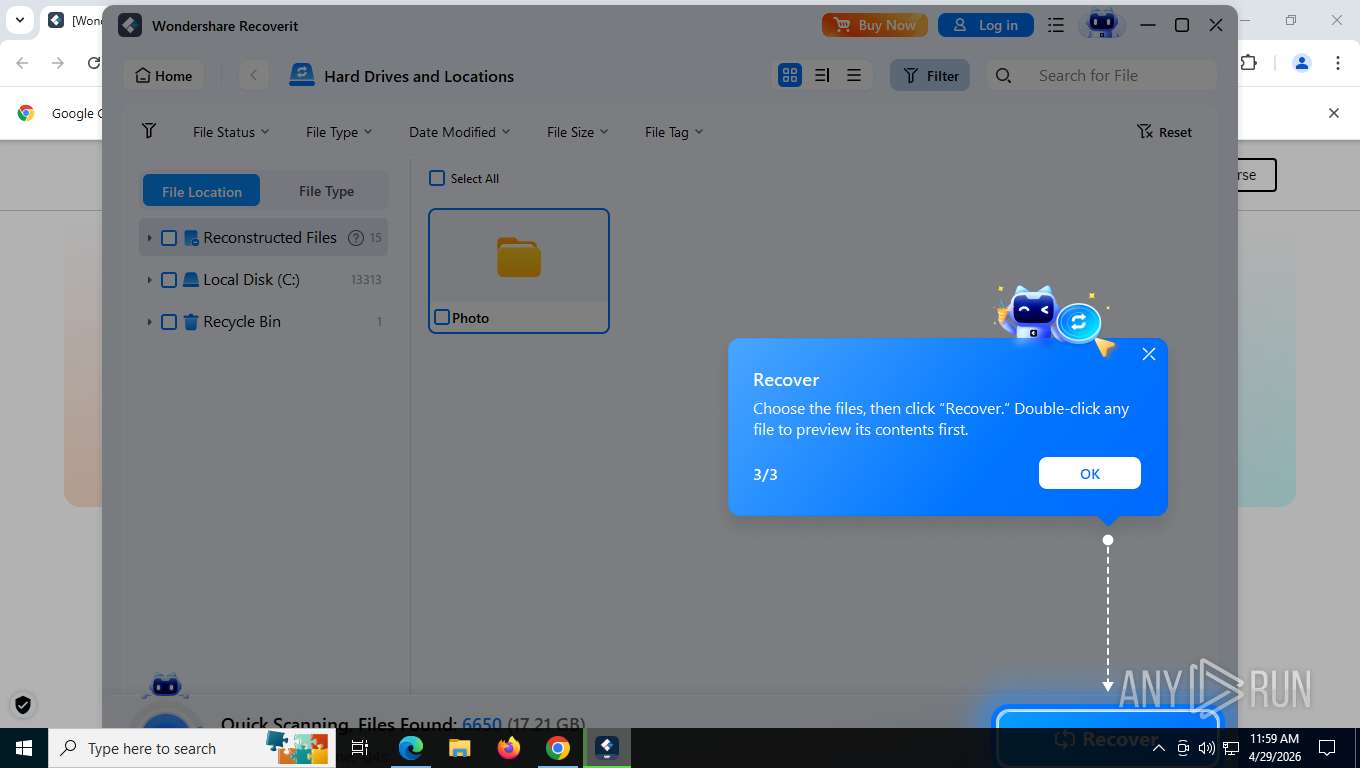Open the File Status dropdown
Screen dimensions: 1360x768
tap(231, 132)
